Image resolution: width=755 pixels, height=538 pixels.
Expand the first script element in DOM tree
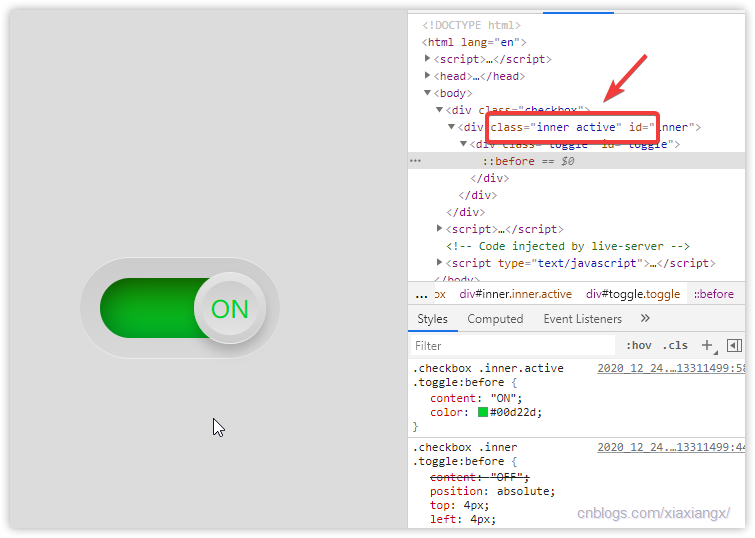[x=427, y=58]
